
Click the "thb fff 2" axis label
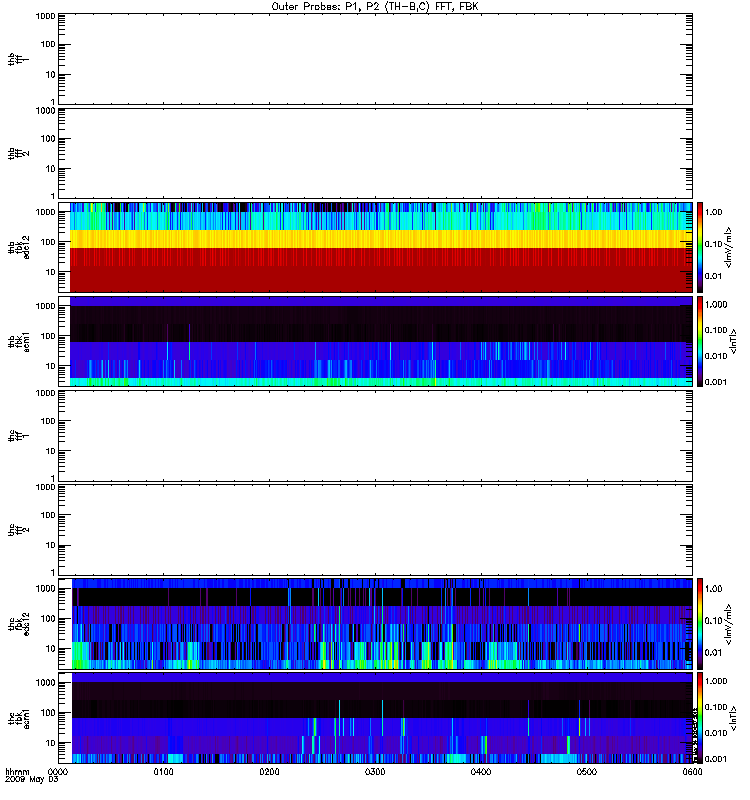coord(18,154)
